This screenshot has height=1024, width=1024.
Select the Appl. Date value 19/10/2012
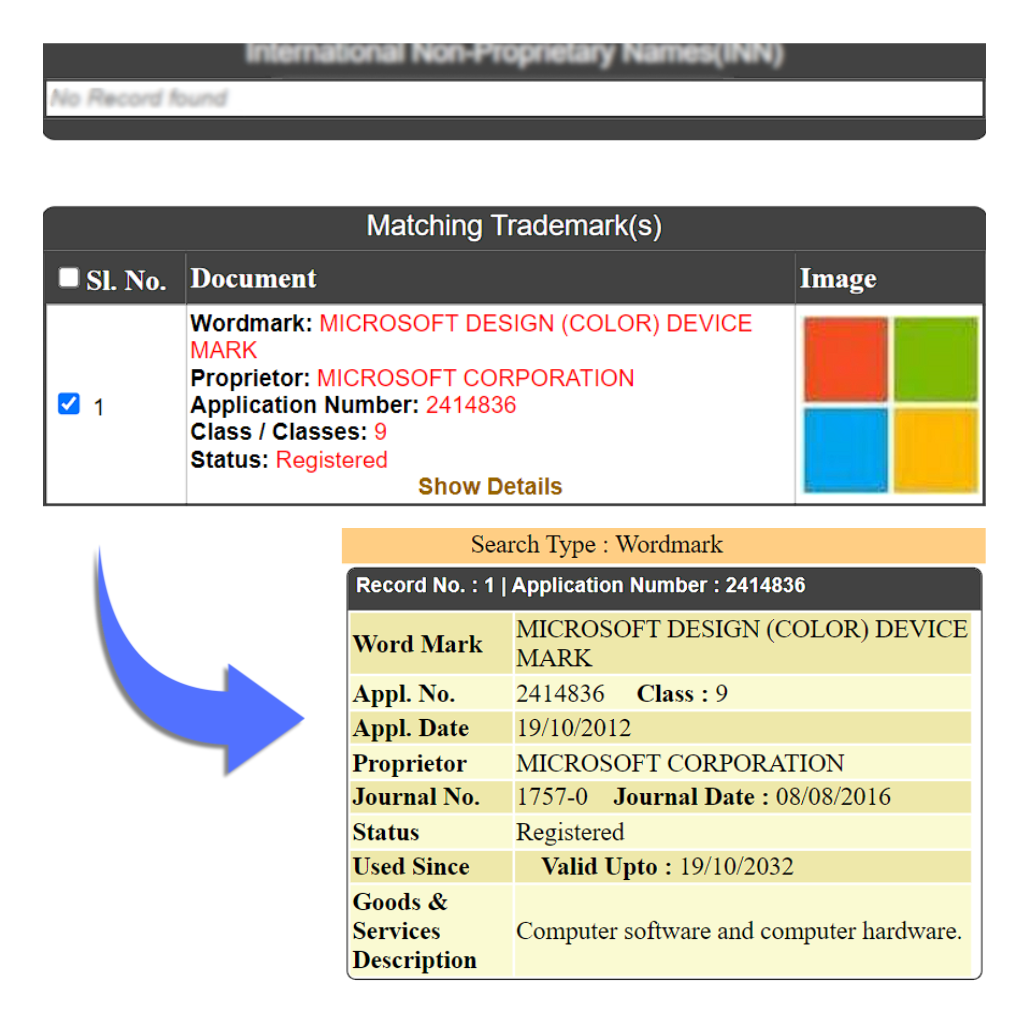click(573, 728)
